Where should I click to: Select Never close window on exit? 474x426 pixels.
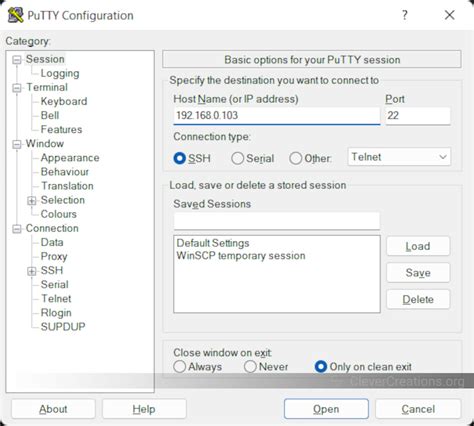pos(250,367)
